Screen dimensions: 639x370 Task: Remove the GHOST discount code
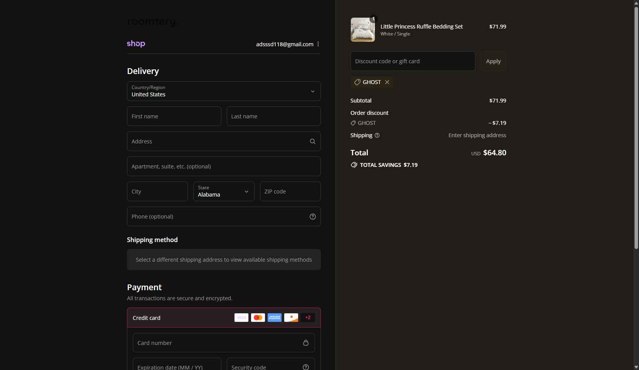[387, 82]
